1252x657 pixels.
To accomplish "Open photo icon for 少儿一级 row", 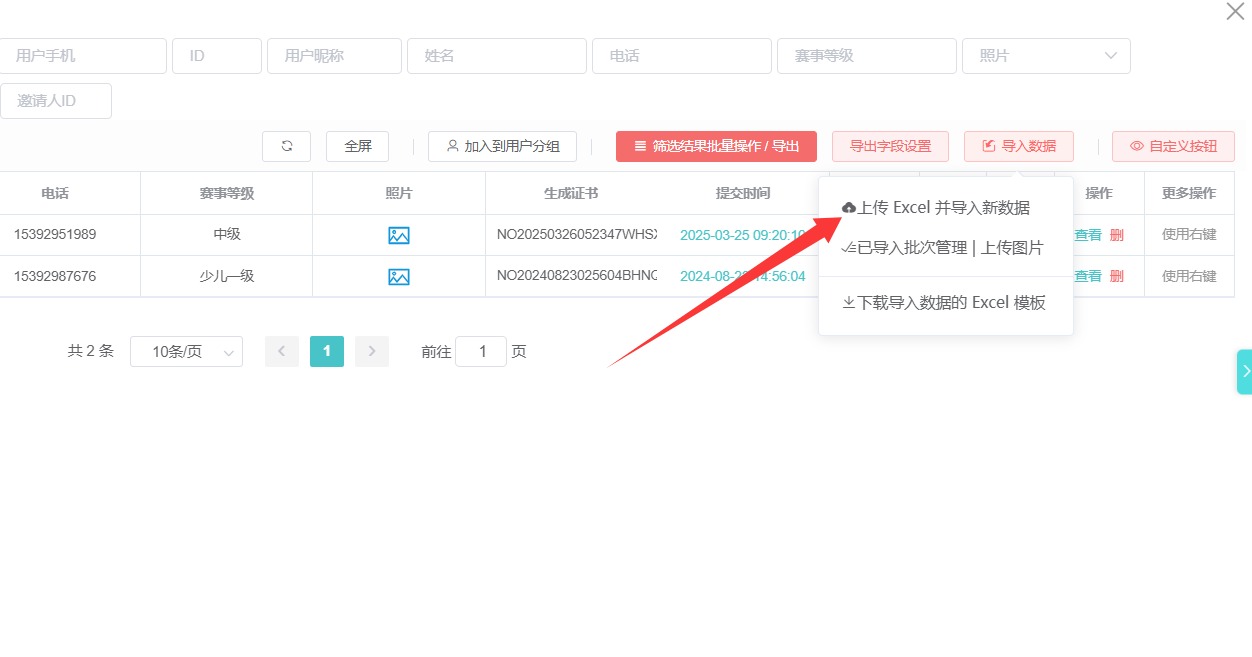I will 399,276.
